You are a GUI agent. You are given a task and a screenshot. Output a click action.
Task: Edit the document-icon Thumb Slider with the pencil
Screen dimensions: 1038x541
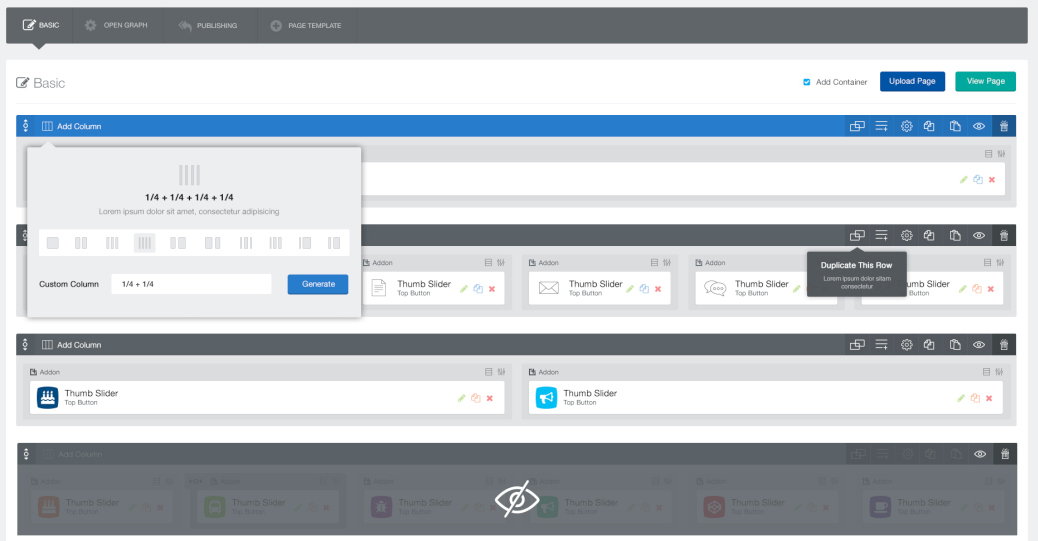point(463,289)
